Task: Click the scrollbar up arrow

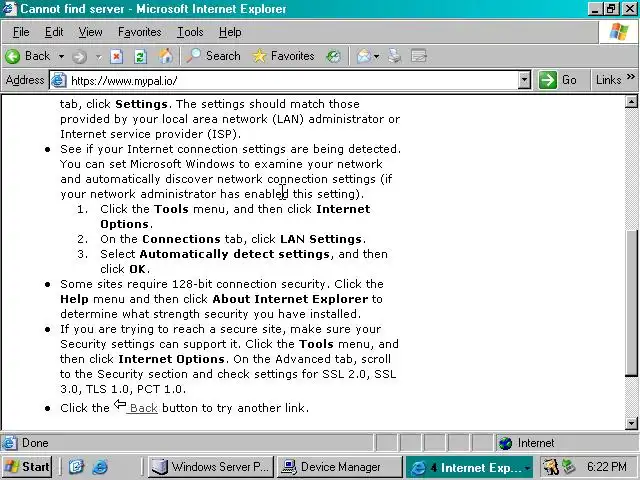Action: tap(631, 102)
